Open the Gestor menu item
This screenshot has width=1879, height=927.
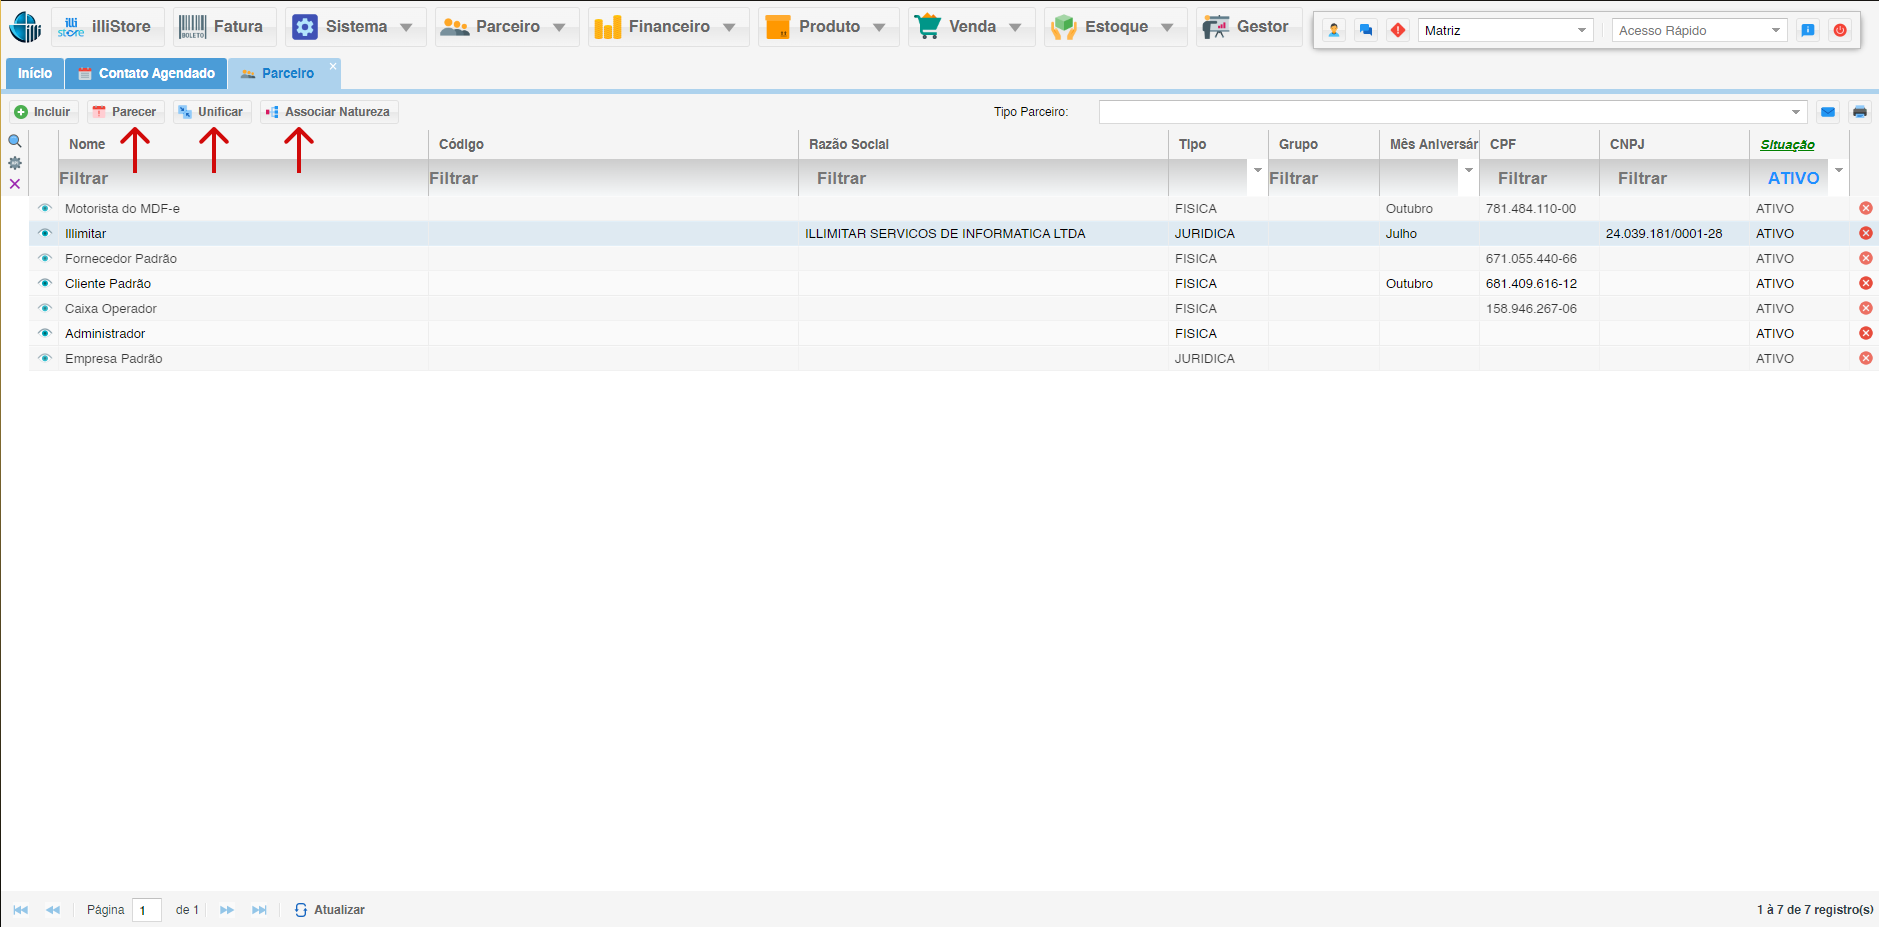point(1248,27)
